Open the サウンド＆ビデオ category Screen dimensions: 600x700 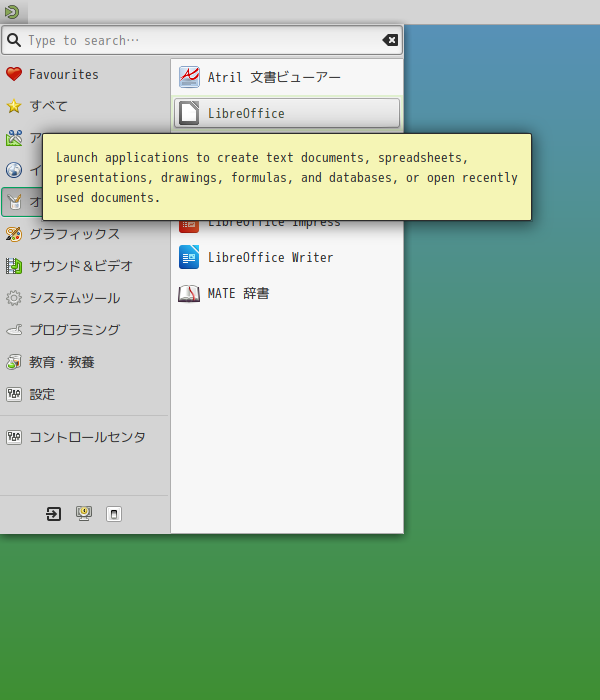coord(84,266)
